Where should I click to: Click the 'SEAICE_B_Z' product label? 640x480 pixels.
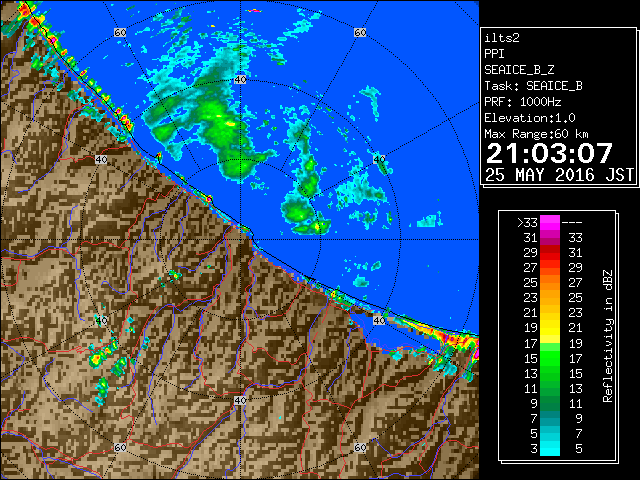[x=519, y=70]
